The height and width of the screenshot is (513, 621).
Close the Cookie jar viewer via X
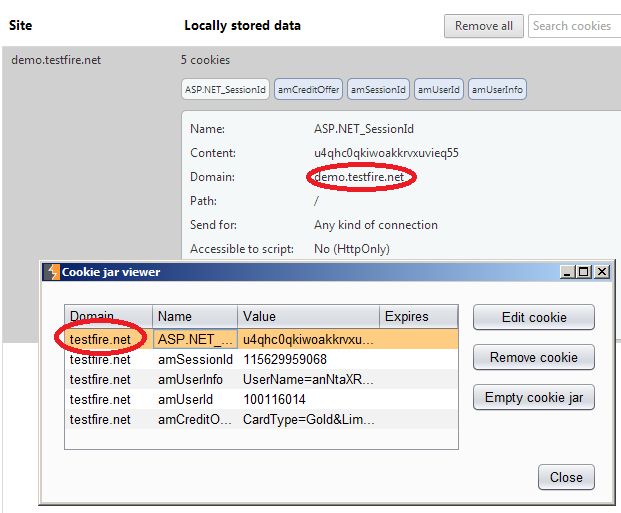602,272
